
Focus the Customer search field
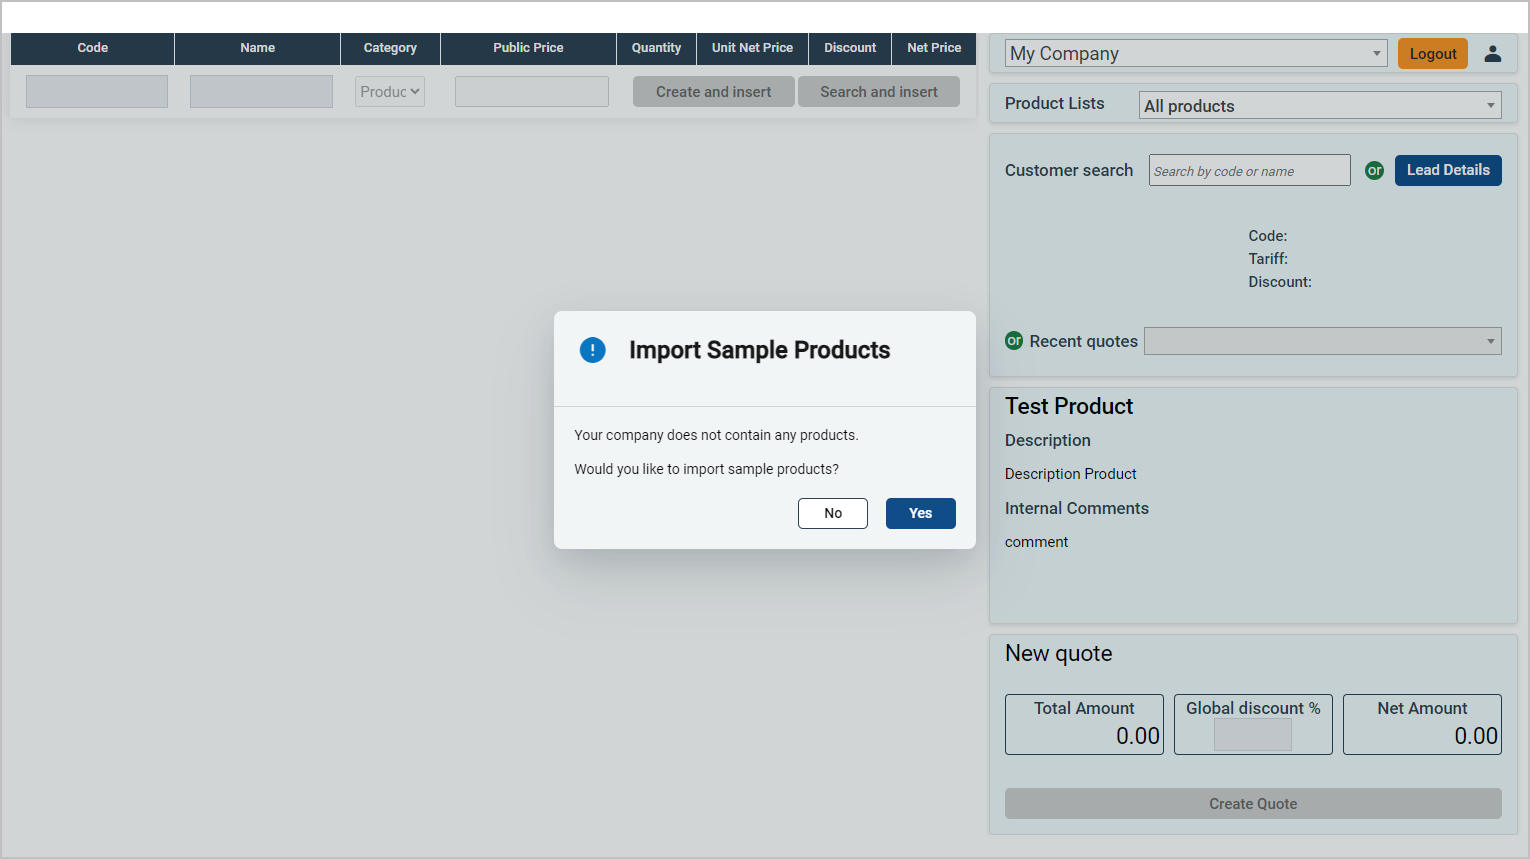(x=1250, y=170)
